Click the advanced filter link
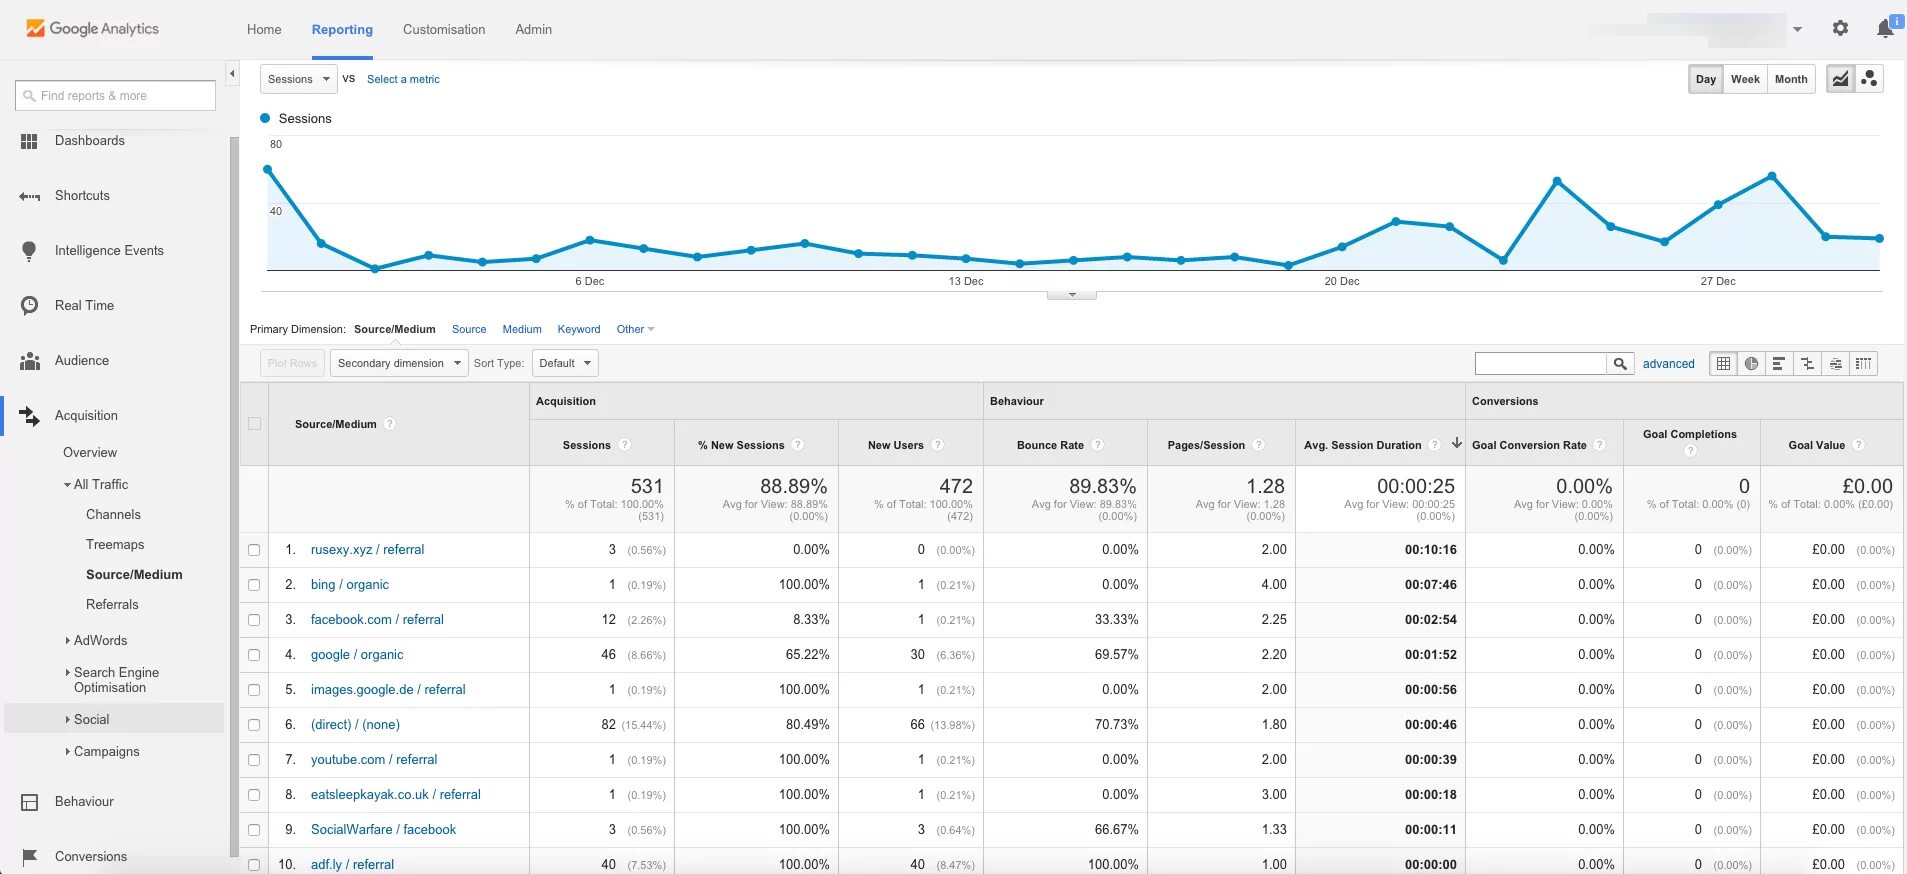Image resolution: width=1907 pixels, height=874 pixels. pyautogui.click(x=1668, y=364)
